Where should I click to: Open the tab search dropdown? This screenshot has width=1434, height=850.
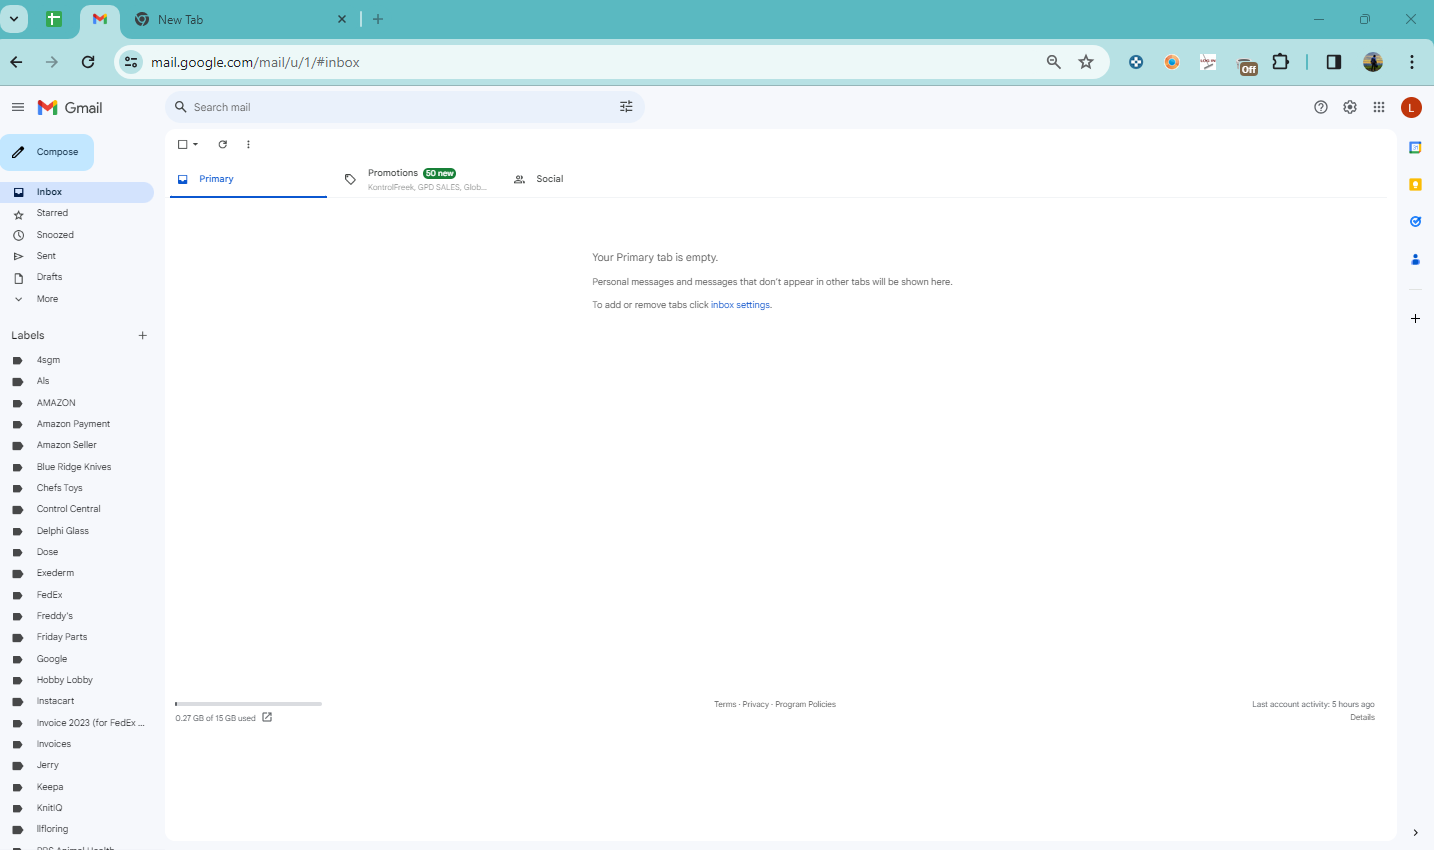(14, 19)
